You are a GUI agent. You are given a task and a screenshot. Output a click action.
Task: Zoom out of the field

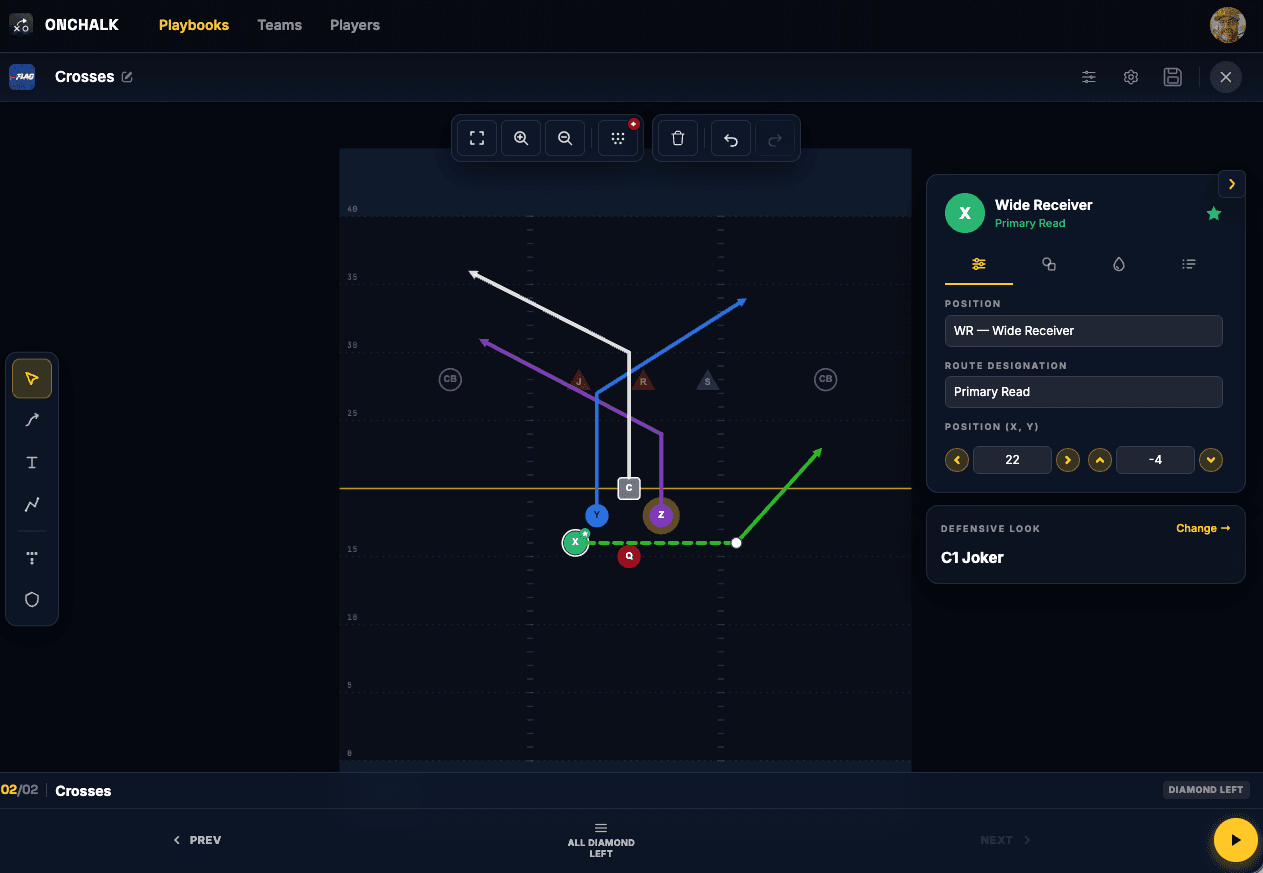coord(565,139)
